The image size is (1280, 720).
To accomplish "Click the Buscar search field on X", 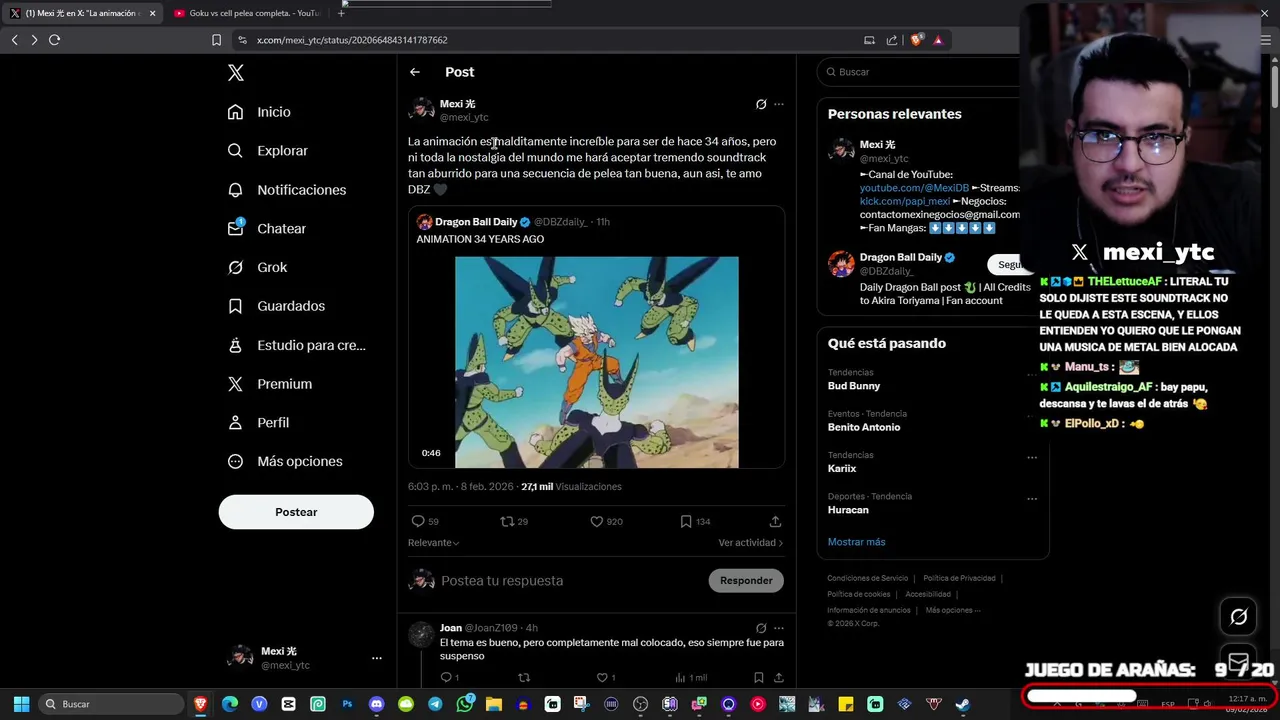I will [x=920, y=72].
